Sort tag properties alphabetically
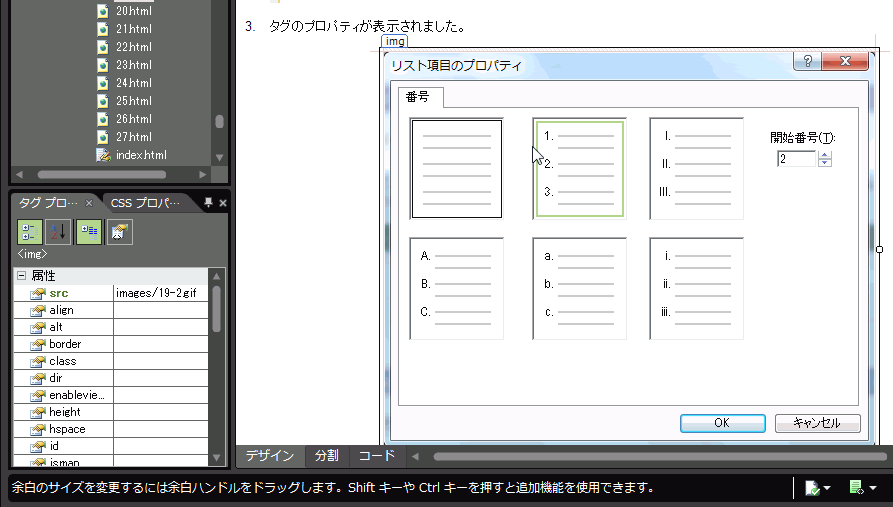 tap(59, 232)
